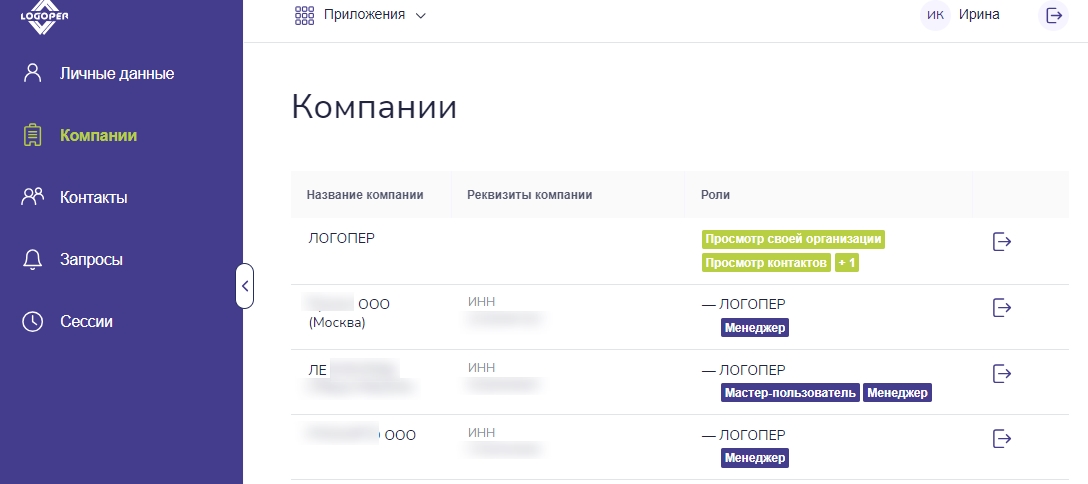This screenshot has width=1088, height=484.
Task: Click the Название компании column header
Action: (x=365, y=195)
